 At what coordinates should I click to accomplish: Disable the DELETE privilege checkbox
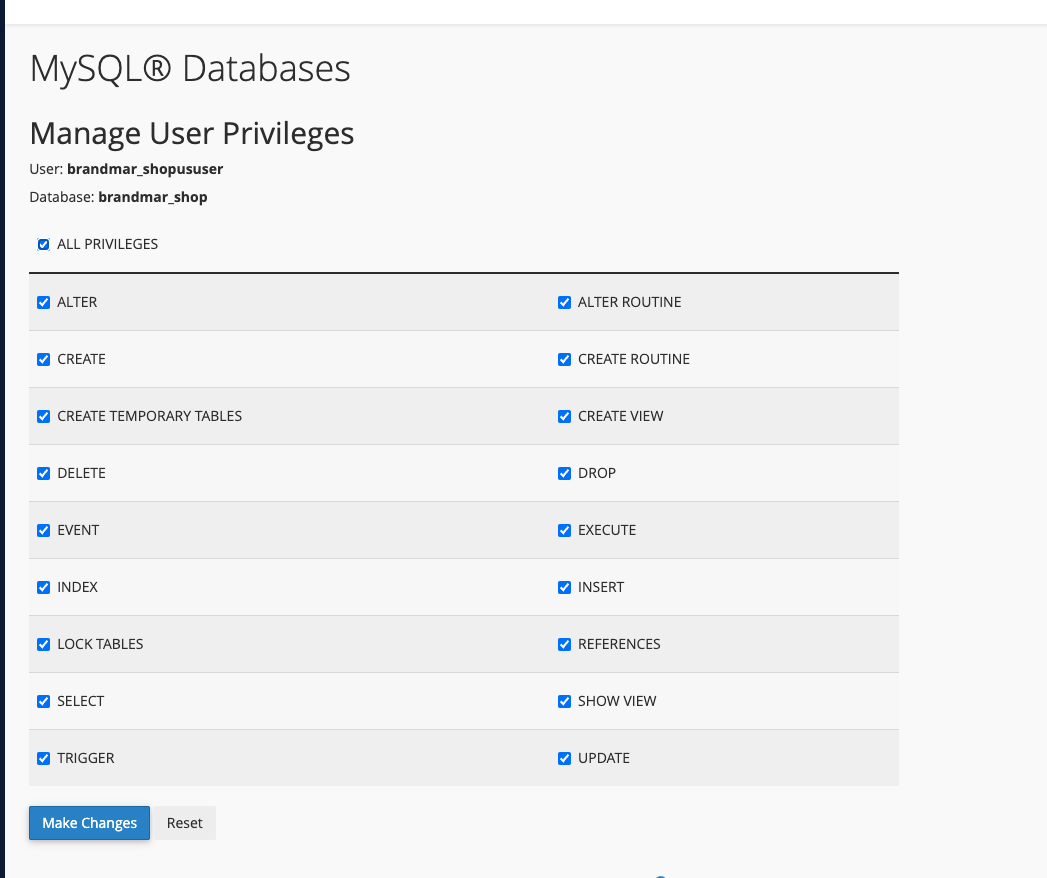[x=43, y=473]
